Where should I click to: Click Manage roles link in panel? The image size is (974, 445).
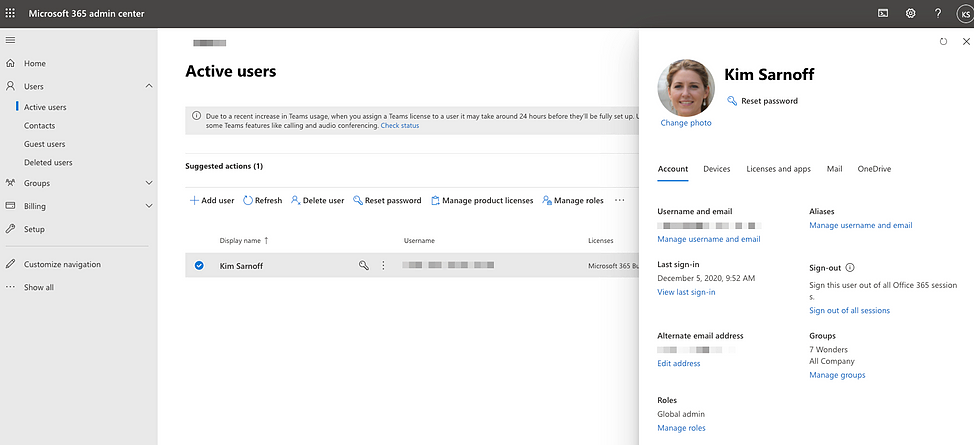point(681,428)
